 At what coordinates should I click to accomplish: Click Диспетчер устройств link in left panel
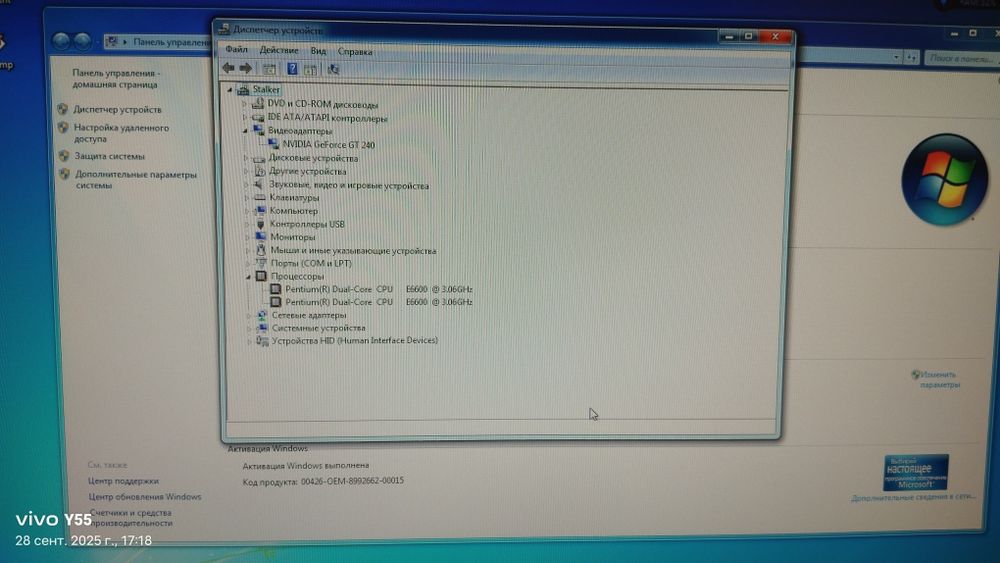coord(117,110)
